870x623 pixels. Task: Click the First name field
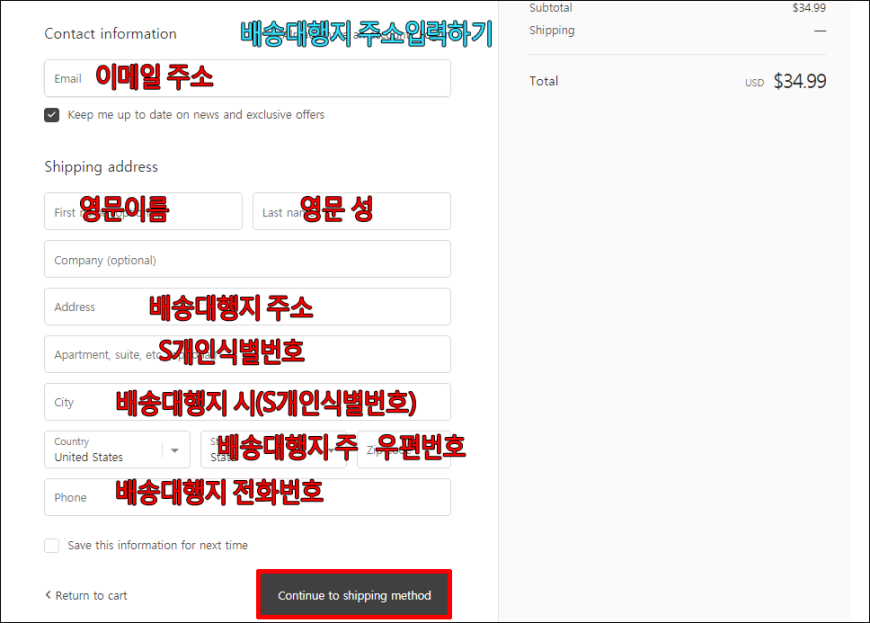pyautogui.click(x=143, y=211)
